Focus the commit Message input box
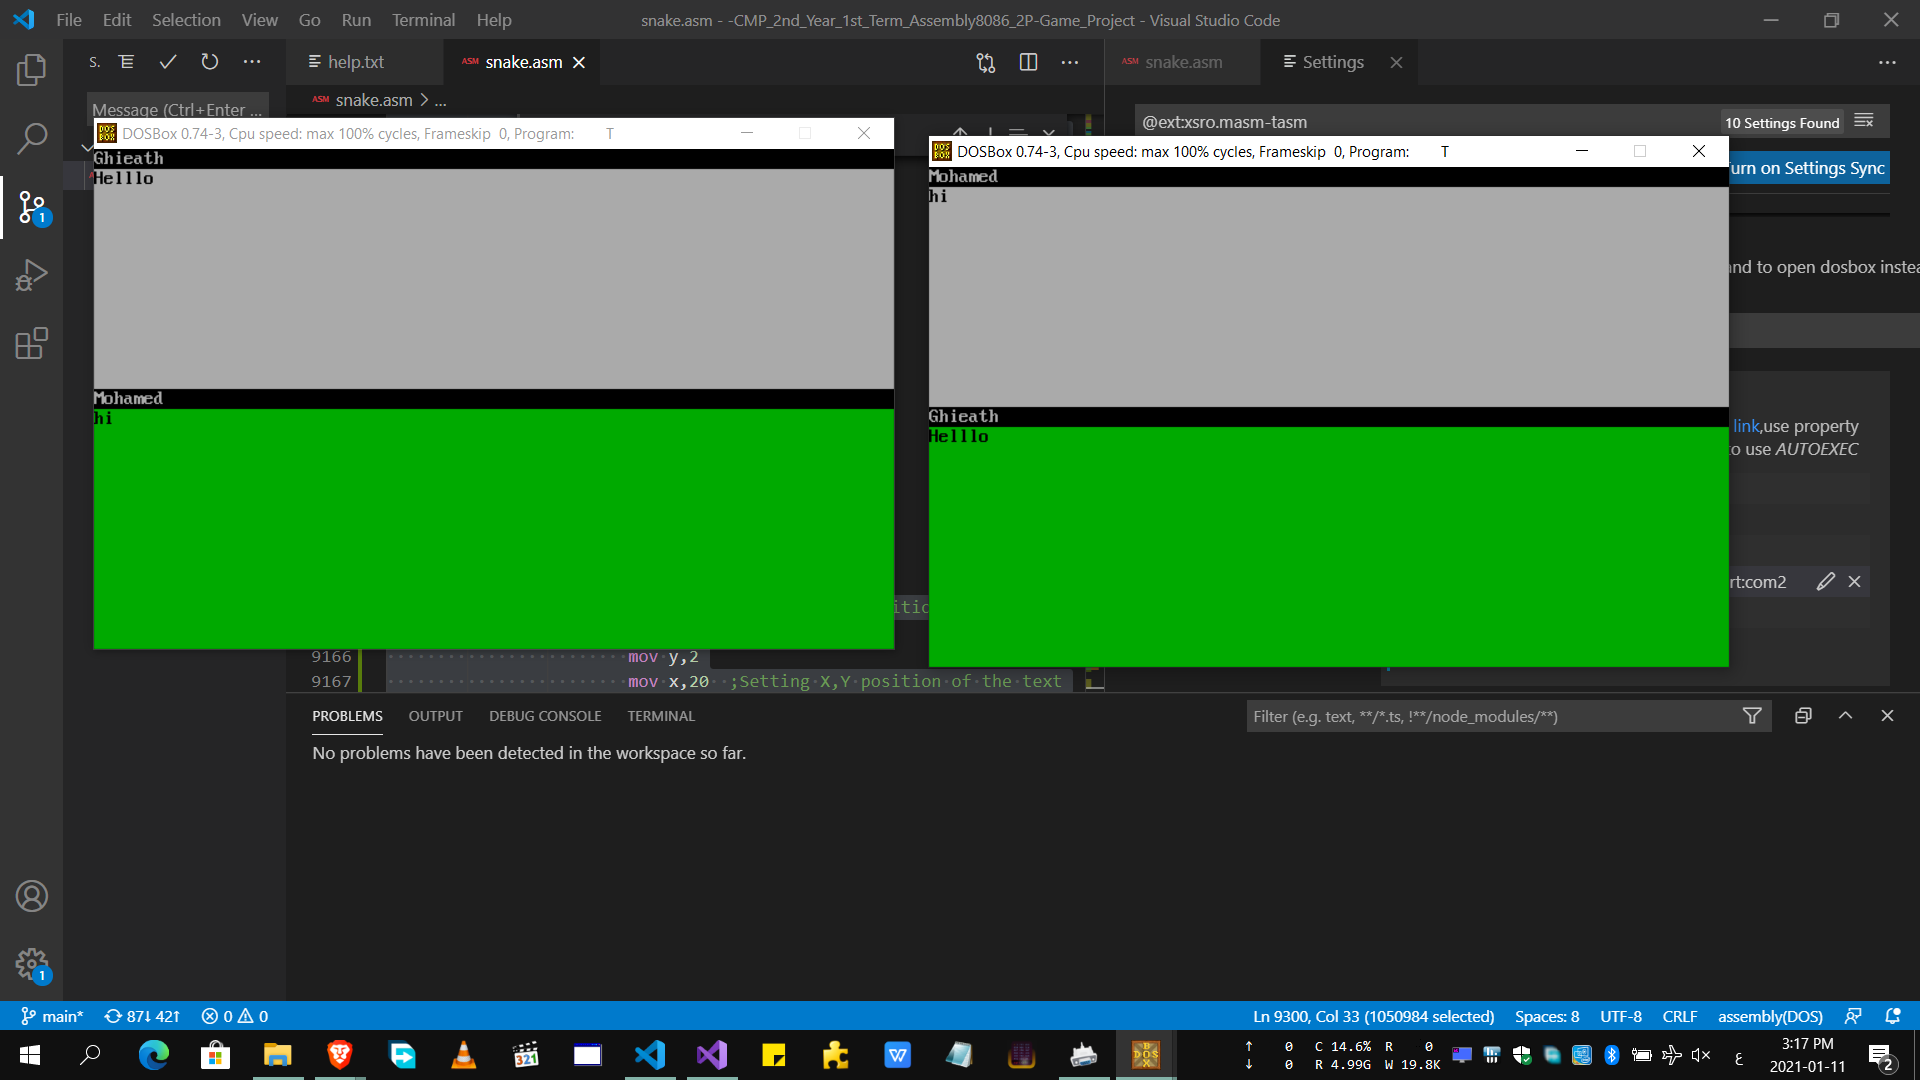Image resolution: width=1920 pixels, height=1080 pixels. tap(178, 107)
